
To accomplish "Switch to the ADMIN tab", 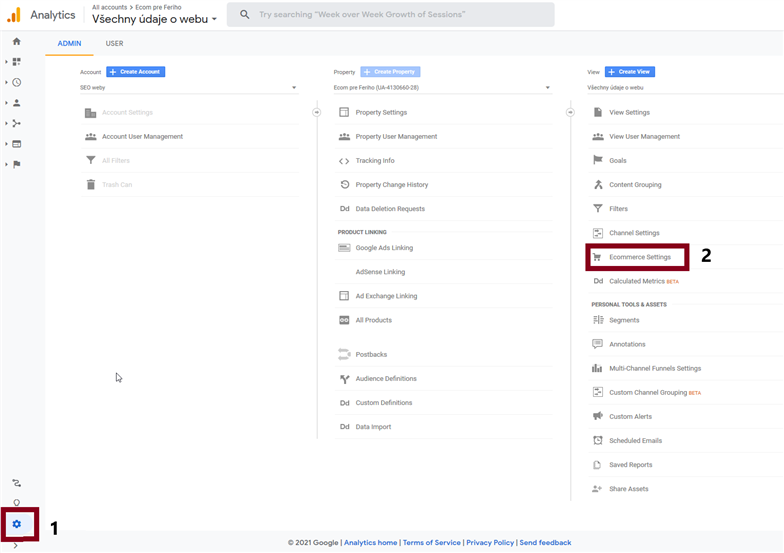I will coord(69,44).
